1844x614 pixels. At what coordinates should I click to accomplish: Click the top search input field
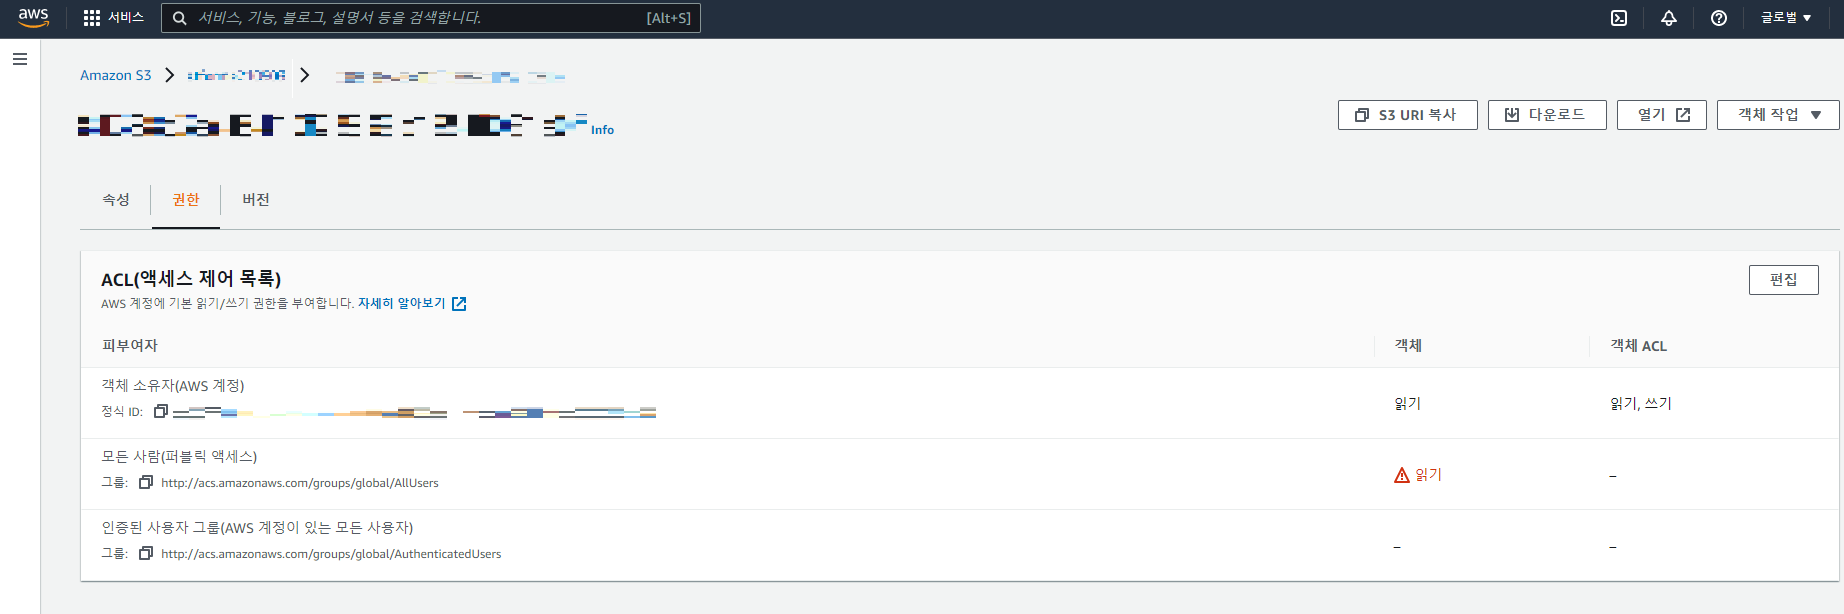430,17
